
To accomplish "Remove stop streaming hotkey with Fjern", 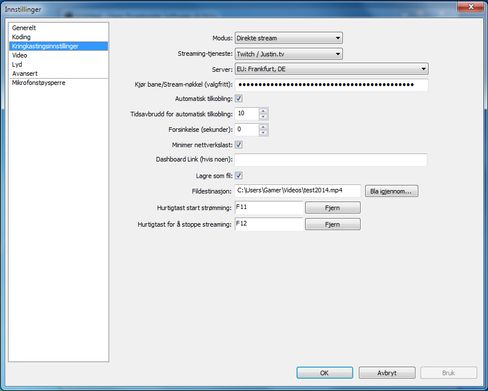I will 333,224.
